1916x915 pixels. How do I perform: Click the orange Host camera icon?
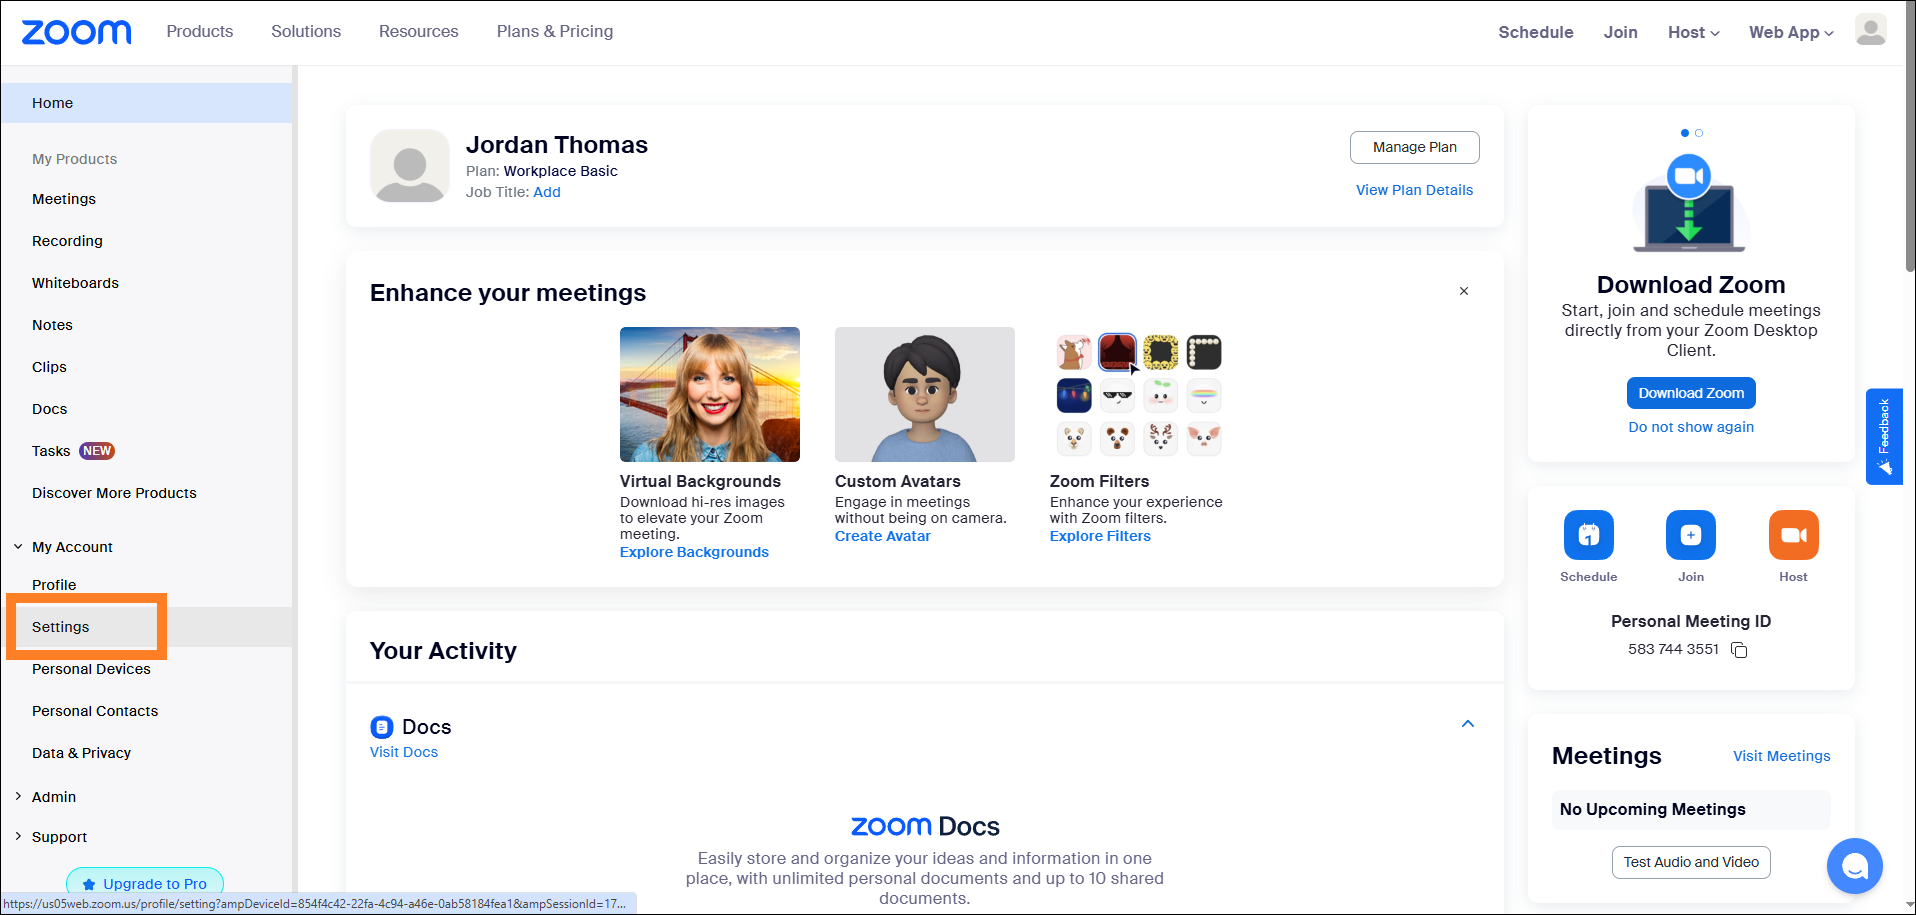coord(1793,535)
